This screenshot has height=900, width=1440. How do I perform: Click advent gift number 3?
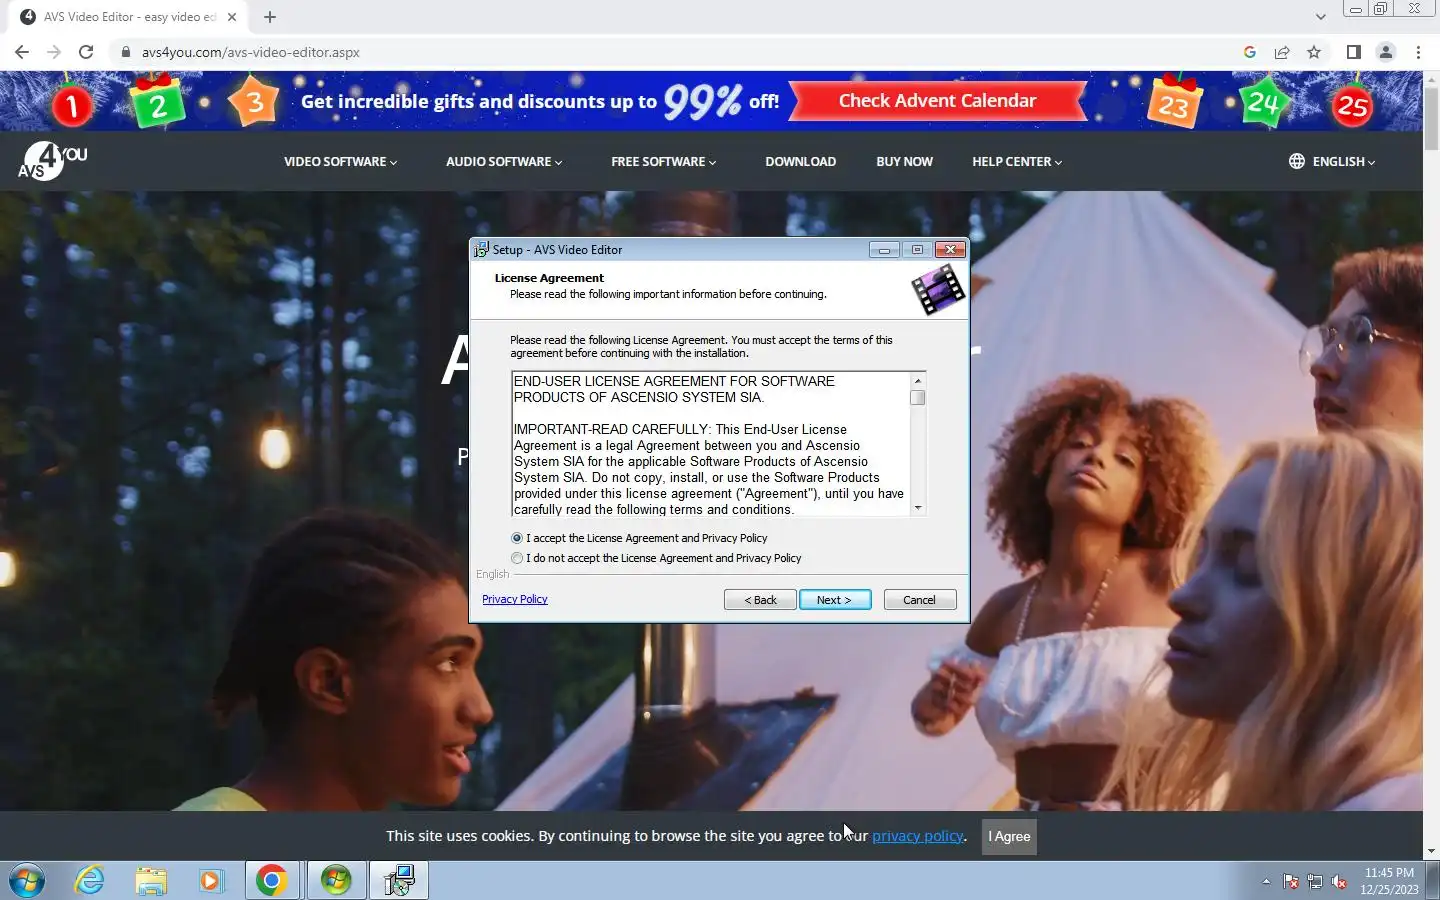[254, 102]
